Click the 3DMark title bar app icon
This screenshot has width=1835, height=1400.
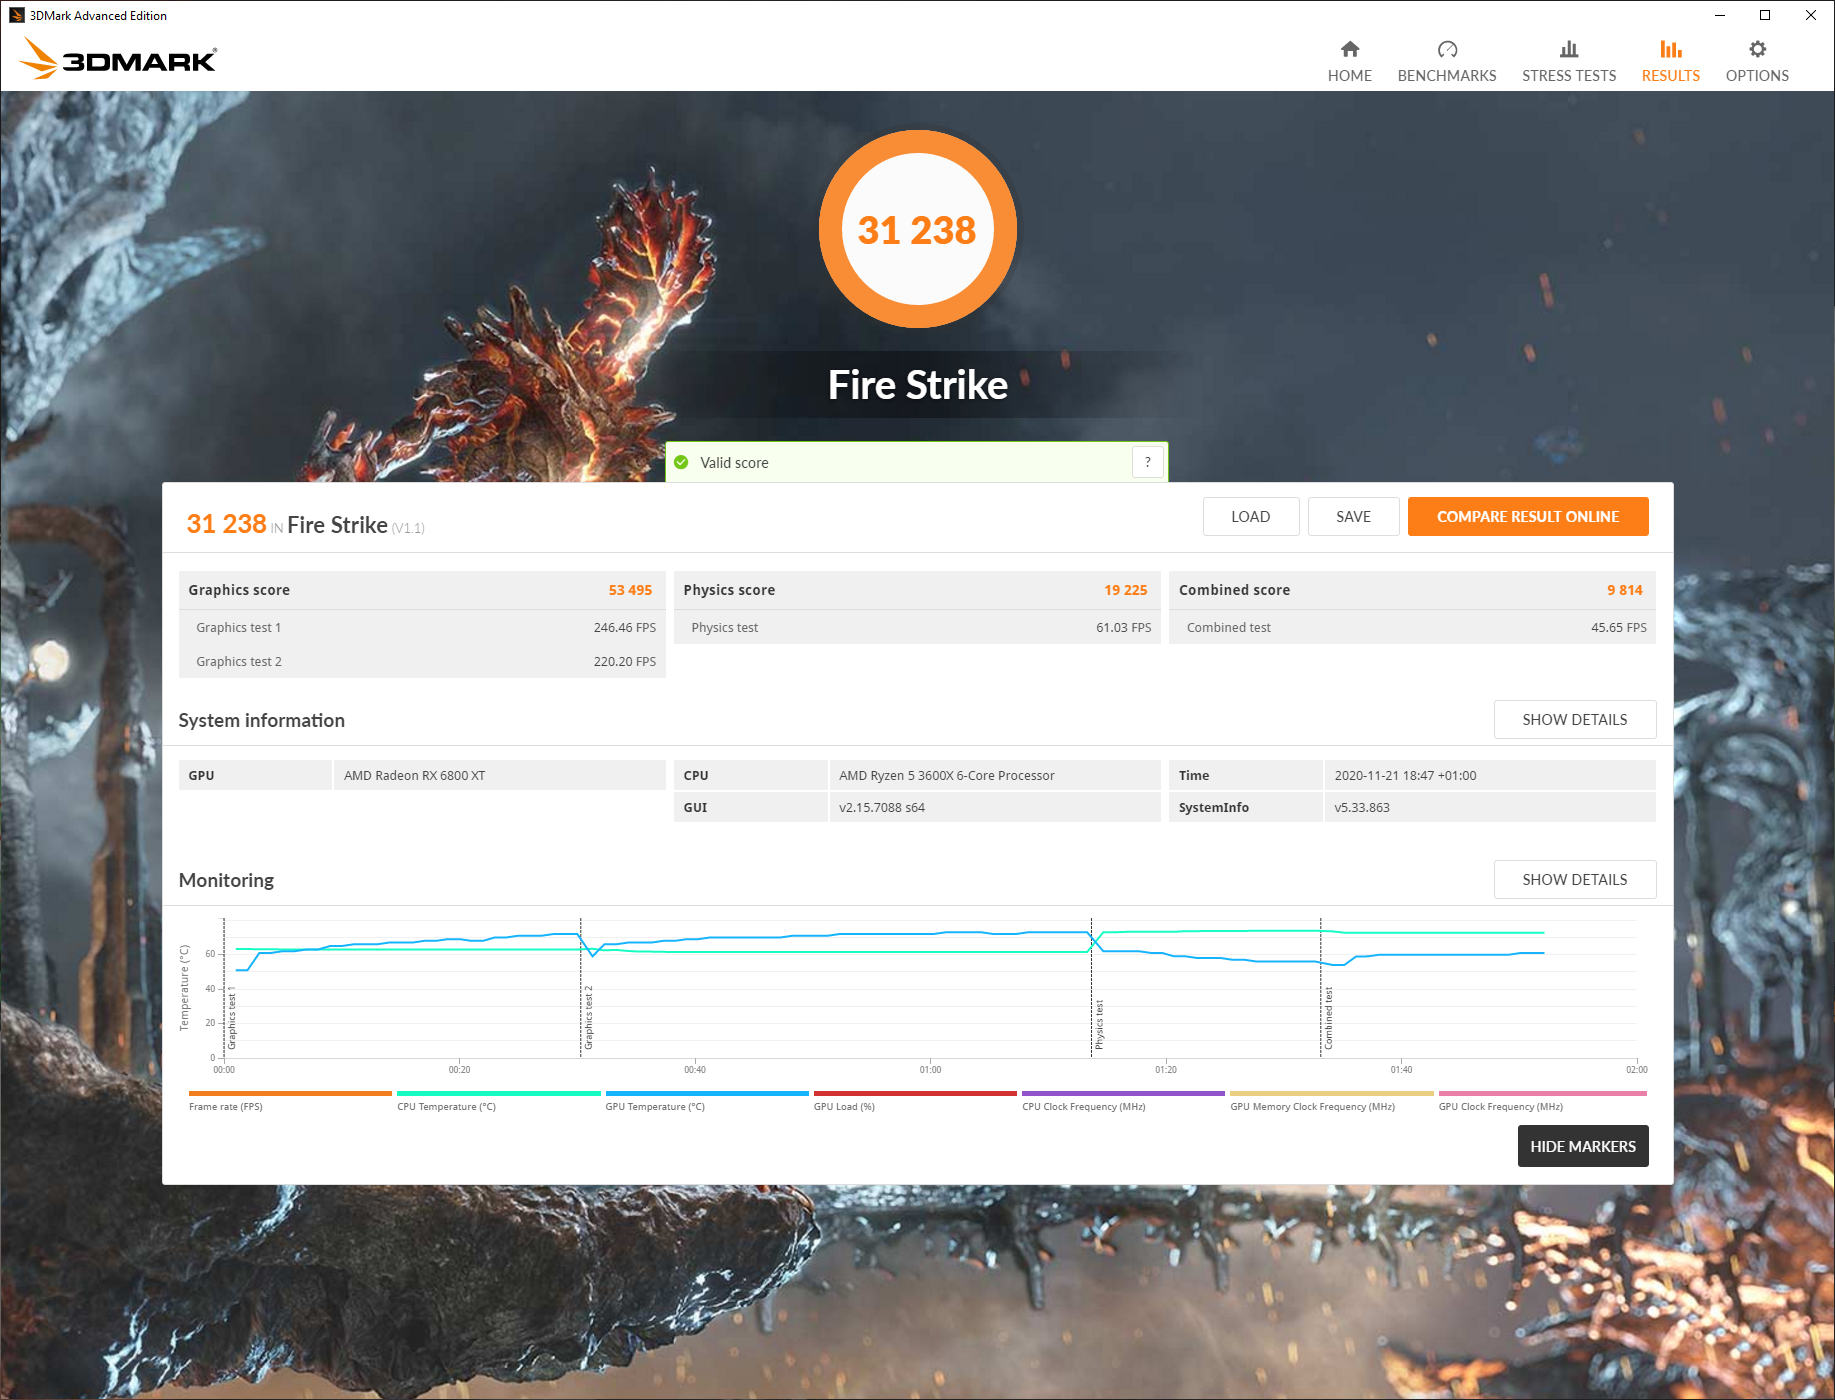tap(16, 15)
